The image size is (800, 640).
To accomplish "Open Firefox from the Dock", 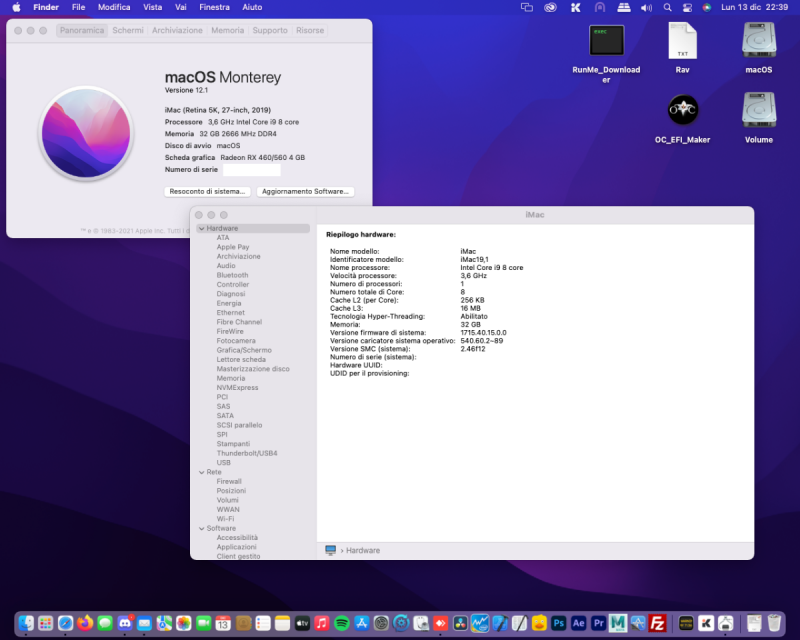I will (85, 623).
